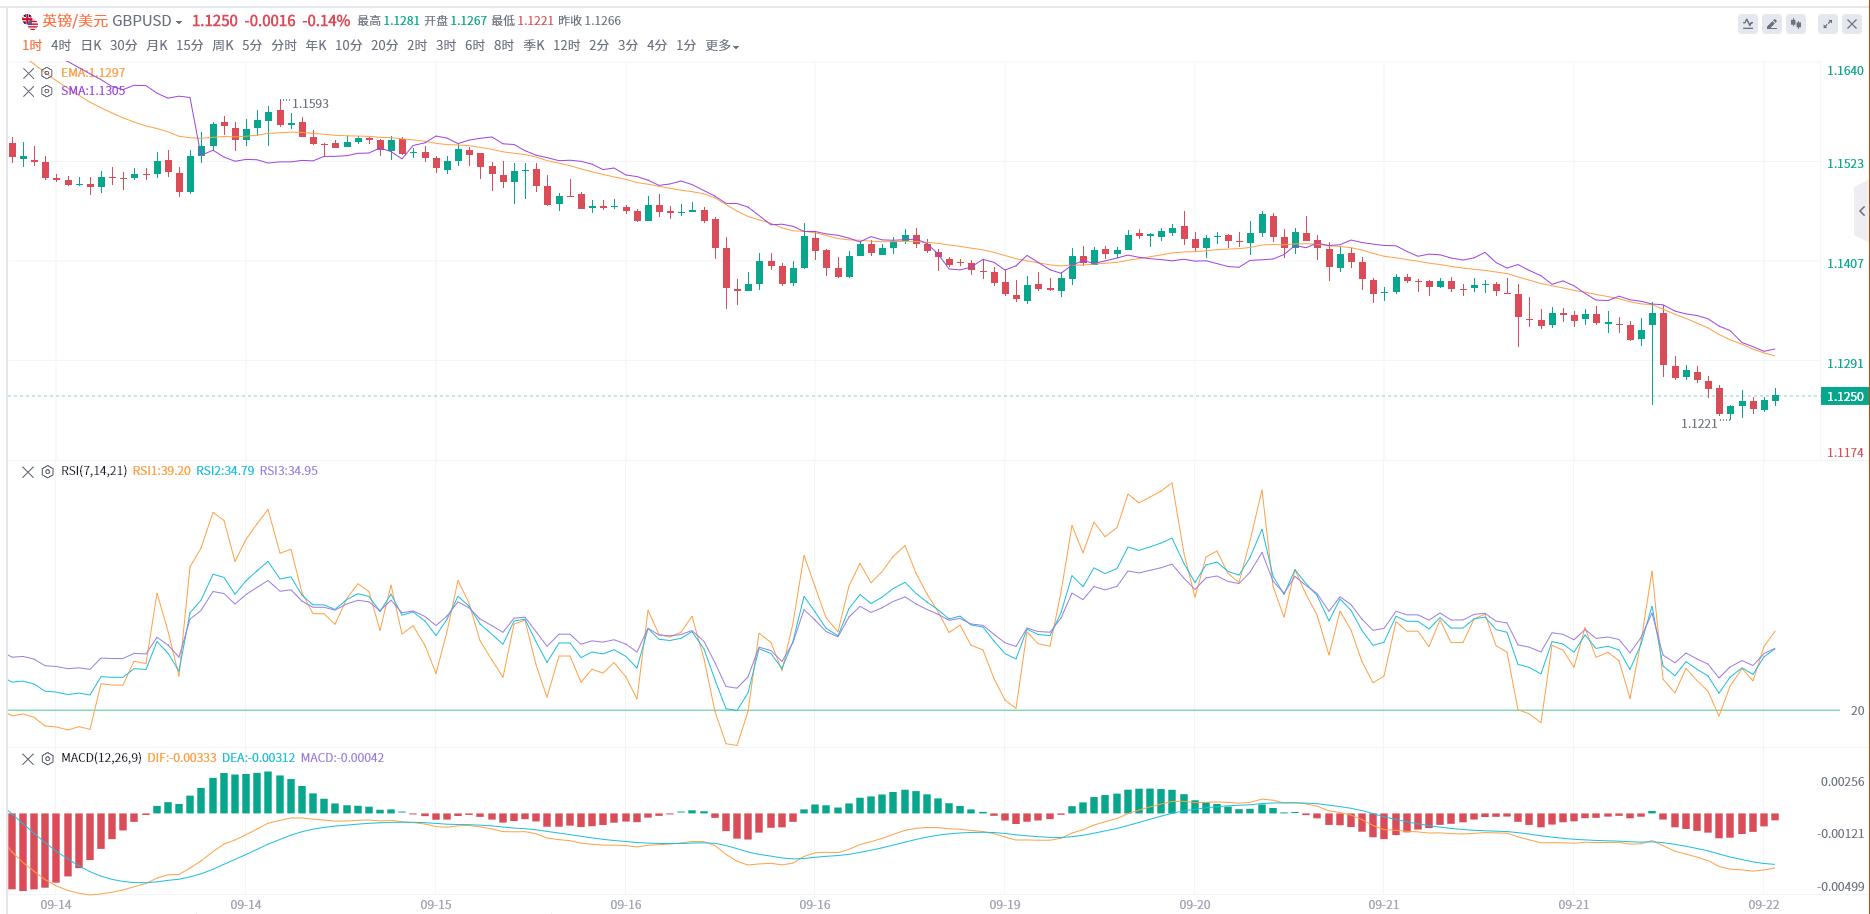
Task: Click the candlestick chart style icon
Action: pyautogui.click(x=1796, y=24)
